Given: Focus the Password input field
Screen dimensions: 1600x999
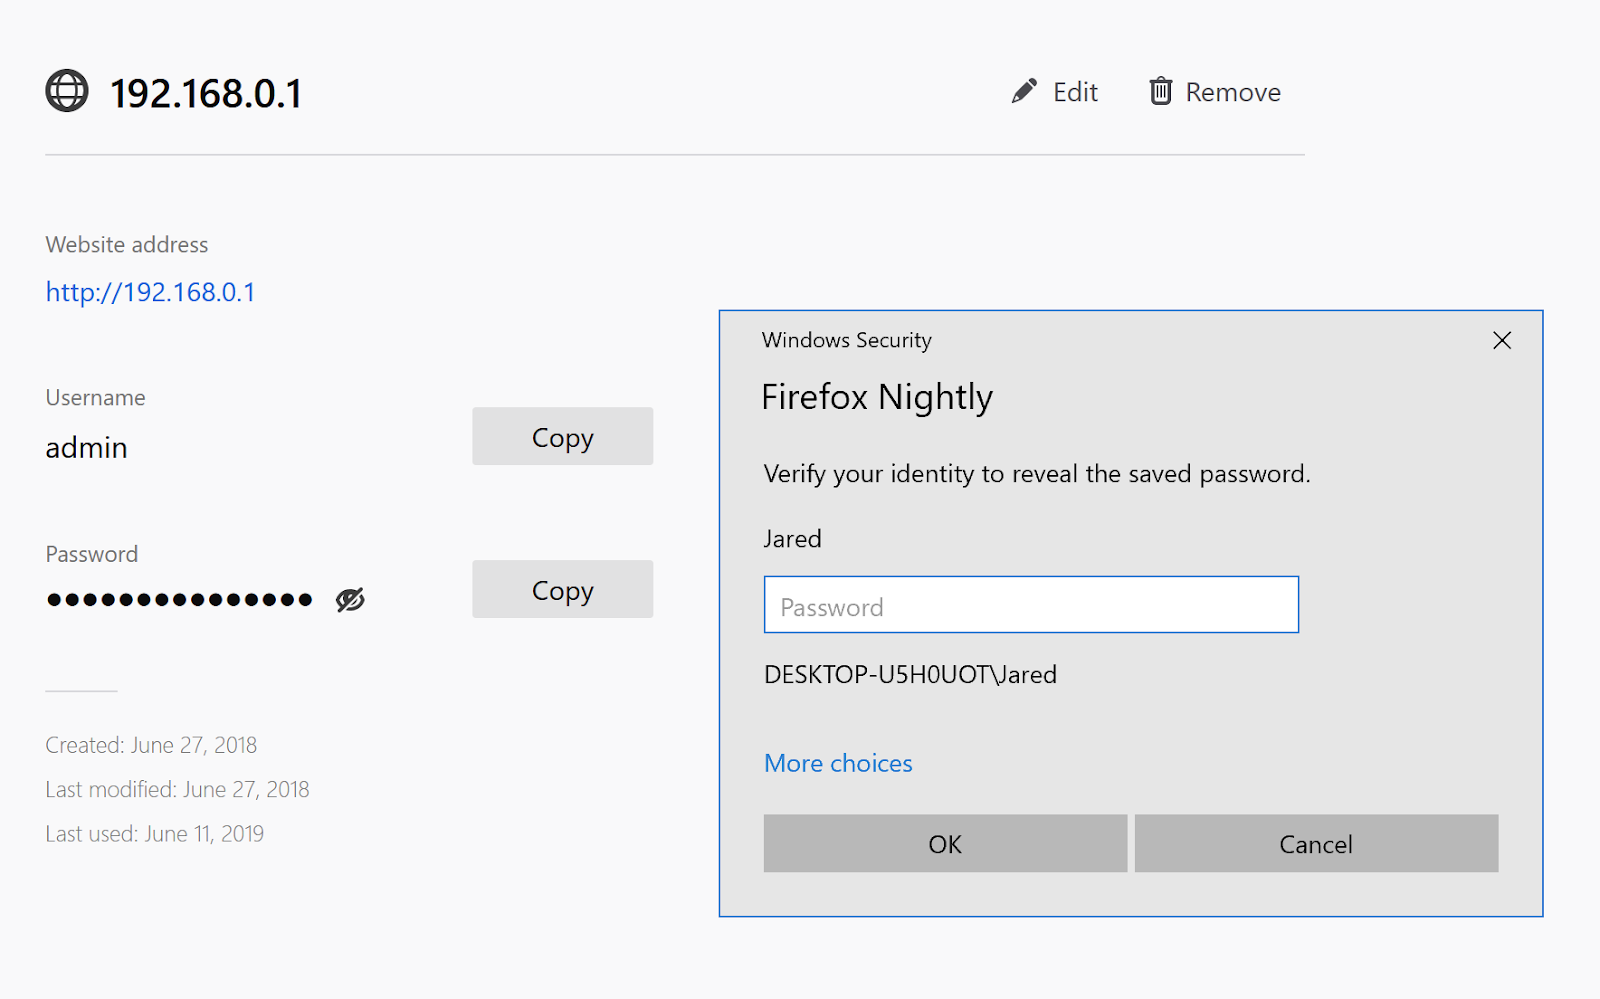Looking at the screenshot, I should [x=1030, y=604].
